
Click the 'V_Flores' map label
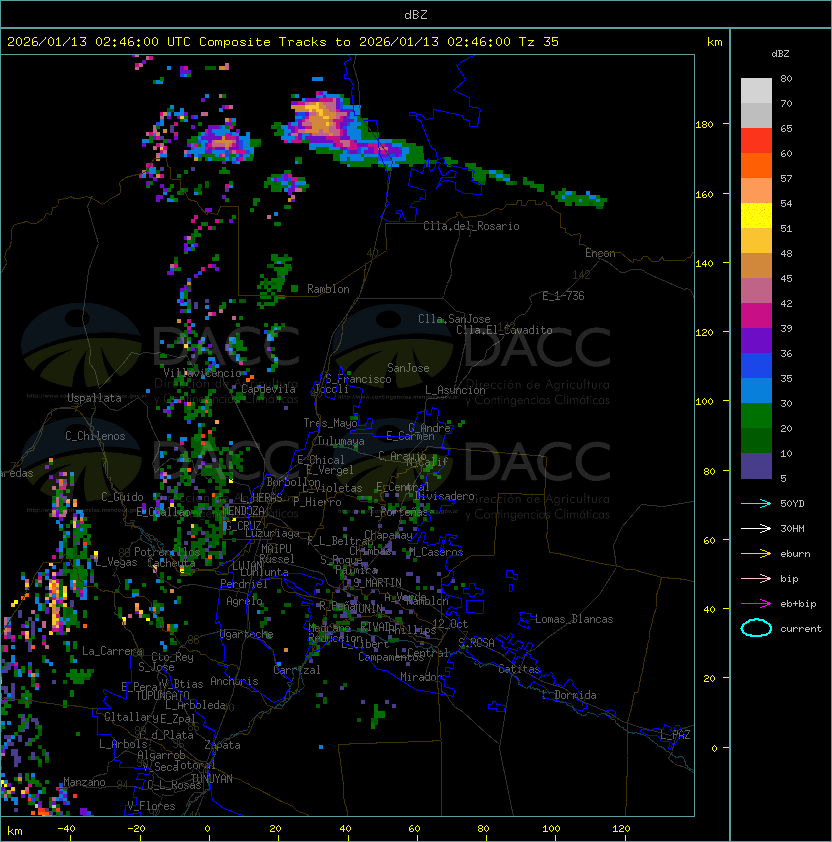[x=151, y=806]
